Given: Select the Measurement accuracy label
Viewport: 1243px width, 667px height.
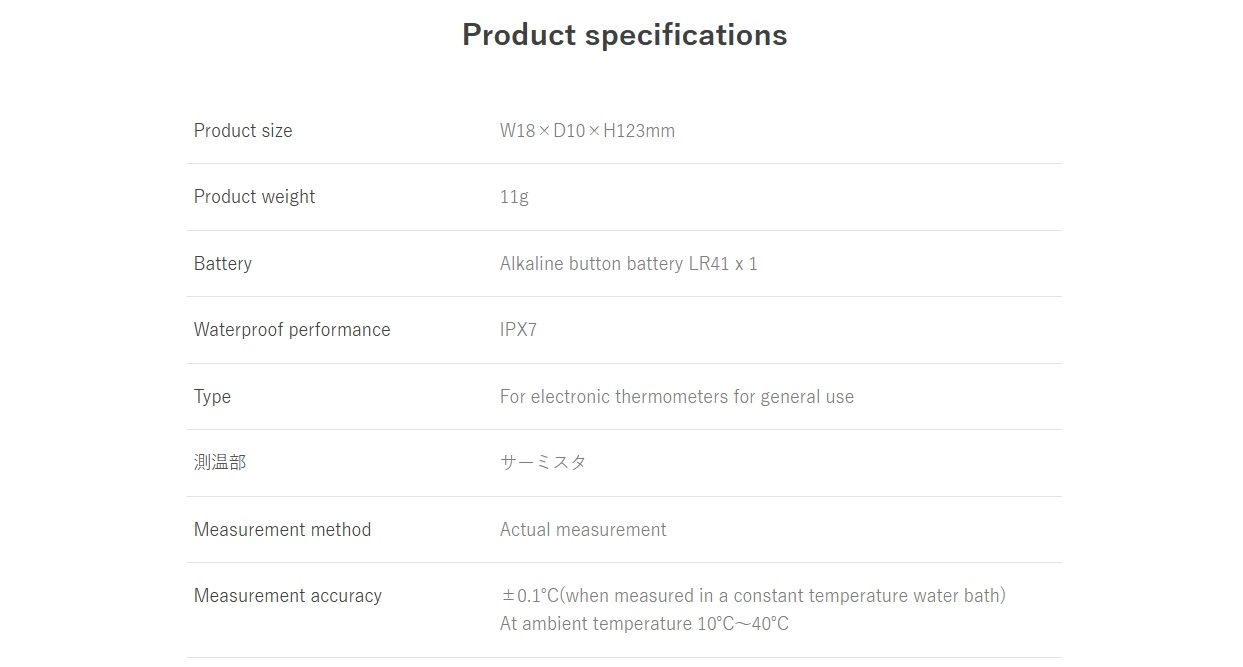Looking at the screenshot, I should (x=288, y=596).
